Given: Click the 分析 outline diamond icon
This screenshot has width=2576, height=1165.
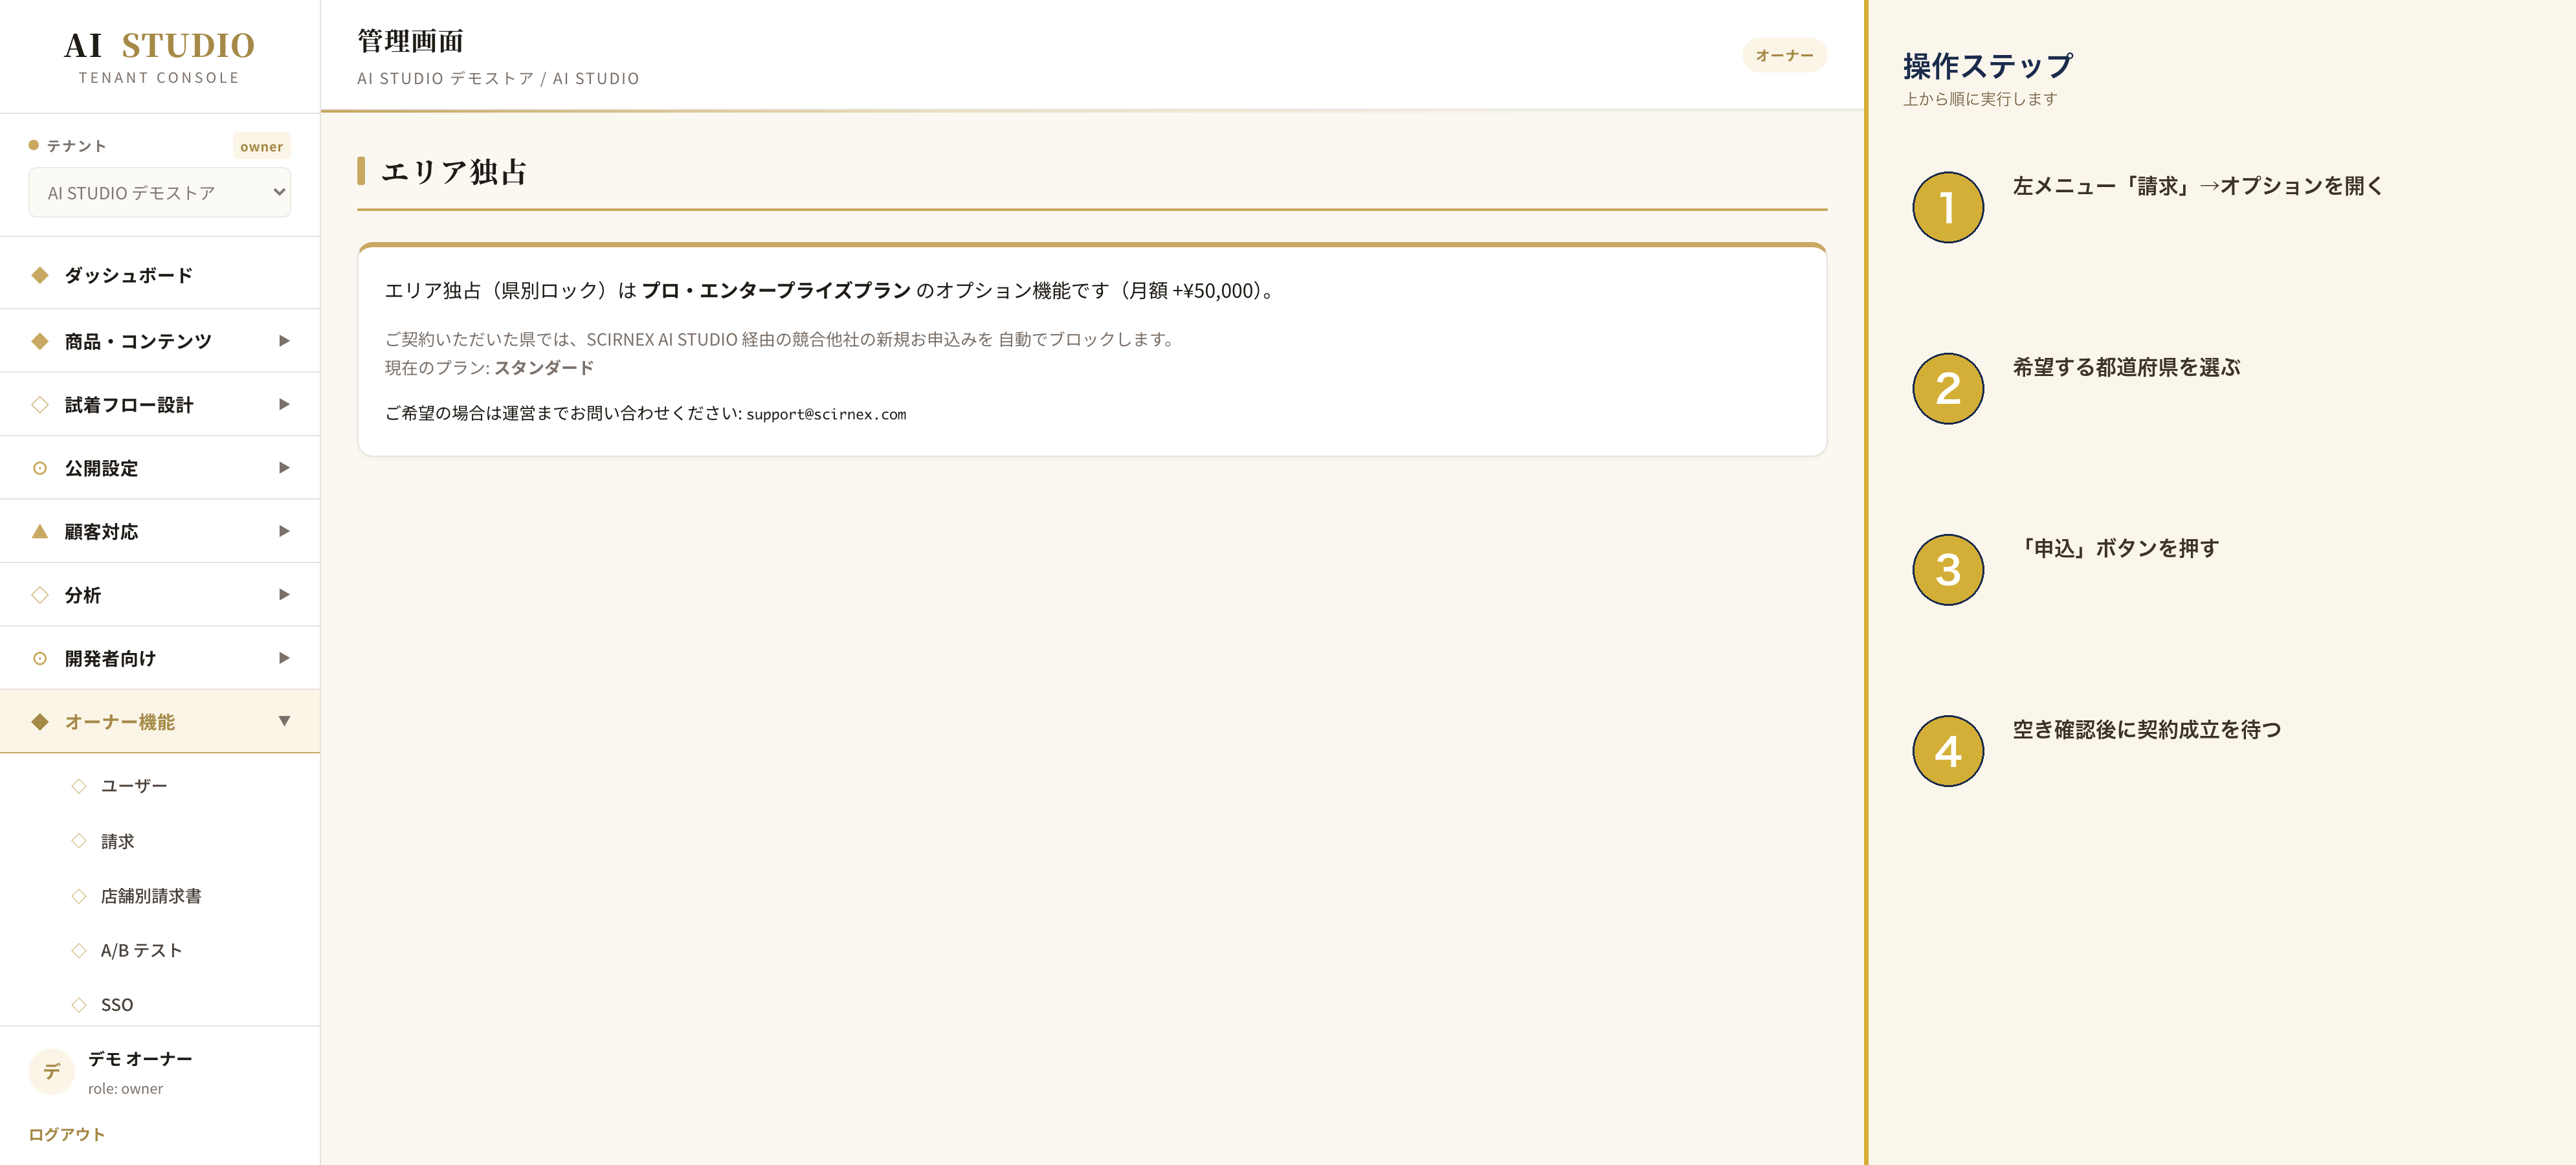Looking at the screenshot, I should click(x=40, y=595).
